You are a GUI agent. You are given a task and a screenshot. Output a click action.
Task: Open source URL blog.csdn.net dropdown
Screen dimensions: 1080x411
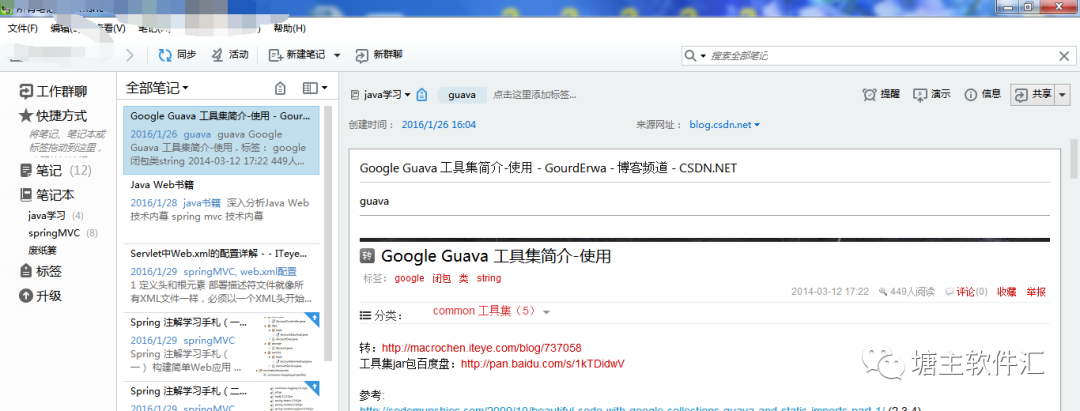click(x=725, y=125)
